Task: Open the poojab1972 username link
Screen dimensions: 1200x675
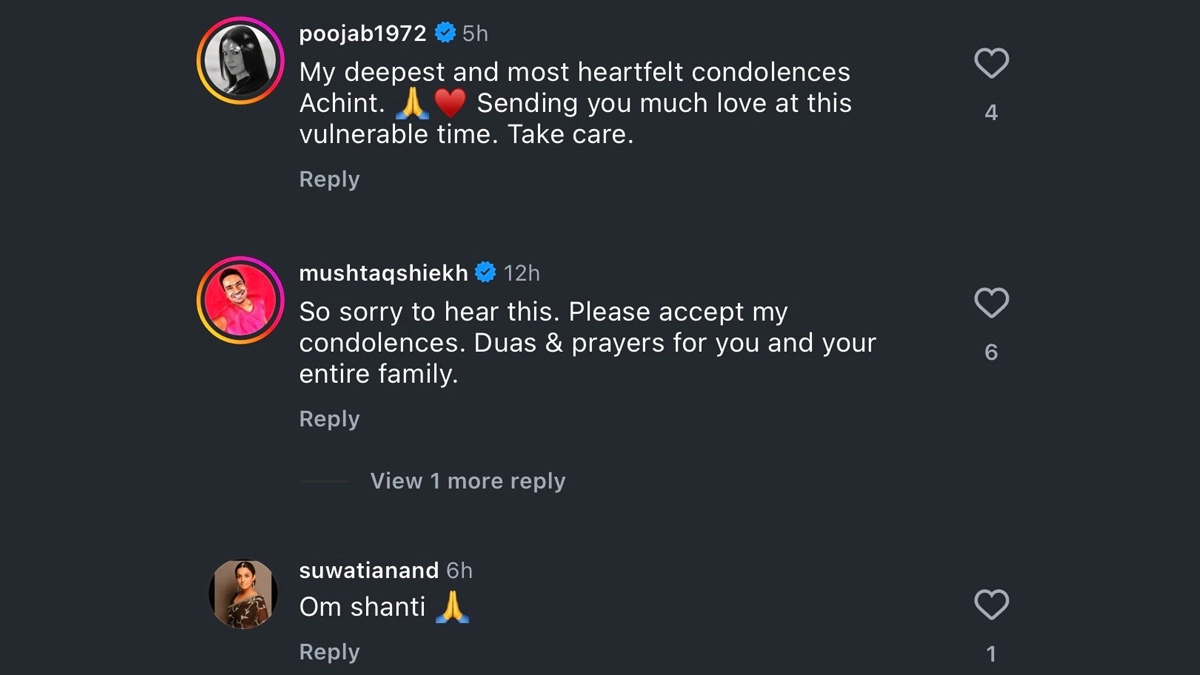Action: pos(363,33)
